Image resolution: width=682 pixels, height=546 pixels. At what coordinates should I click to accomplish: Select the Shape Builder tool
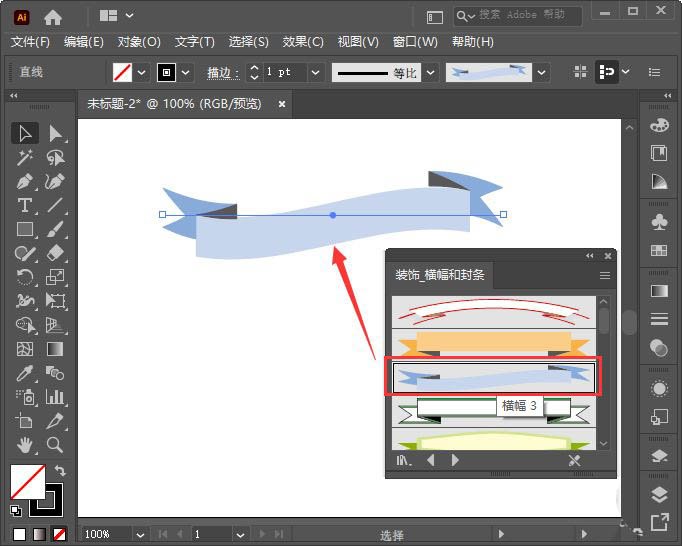(x=25, y=325)
